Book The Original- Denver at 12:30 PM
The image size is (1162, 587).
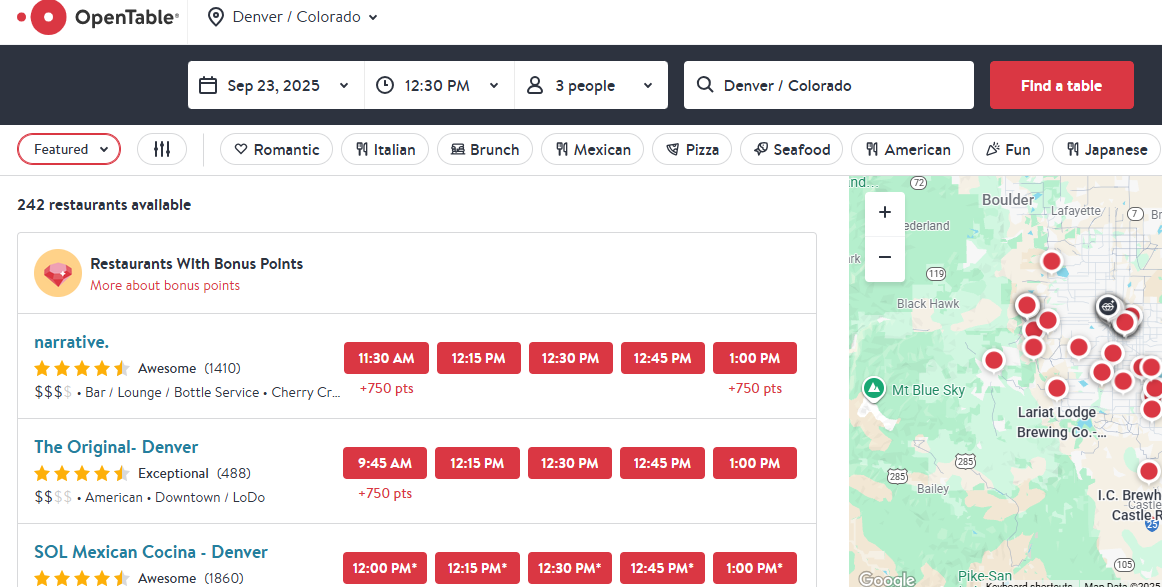pyautogui.click(x=570, y=463)
